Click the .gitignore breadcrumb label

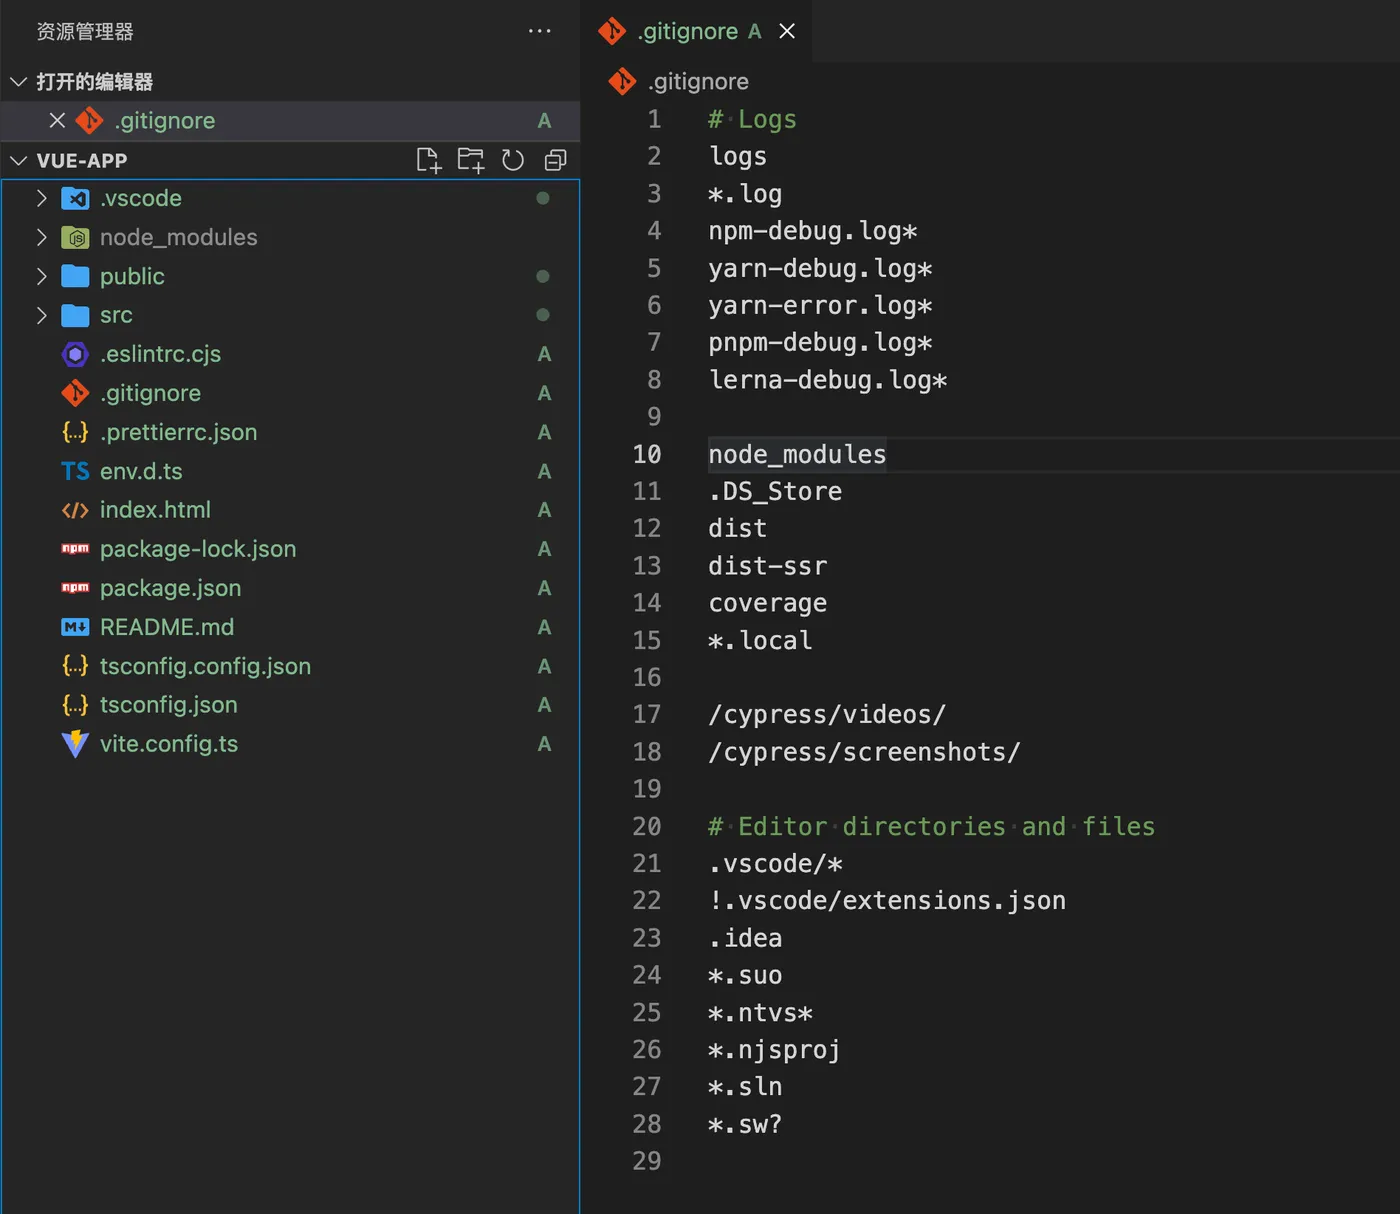[698, 81]
